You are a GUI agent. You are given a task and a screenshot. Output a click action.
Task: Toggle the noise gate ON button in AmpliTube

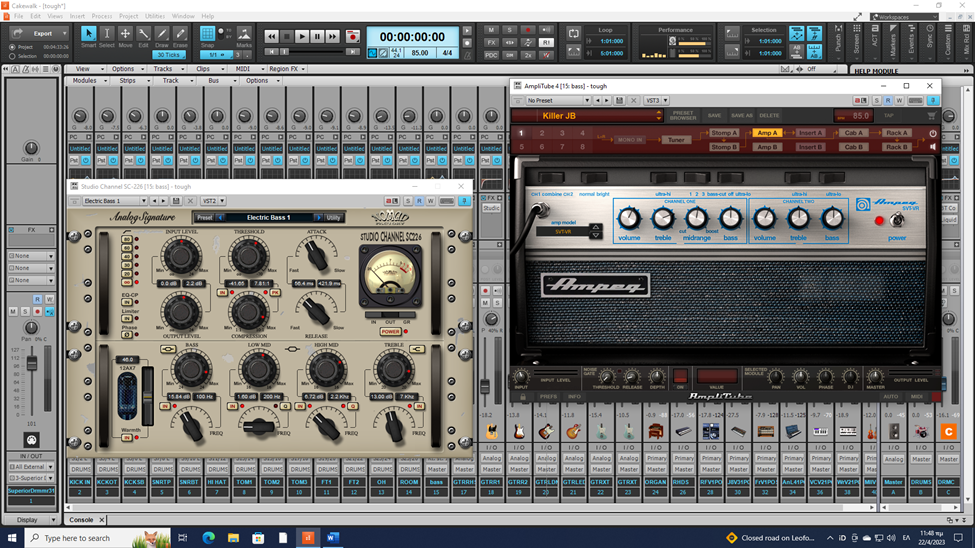tap(680, 376)
